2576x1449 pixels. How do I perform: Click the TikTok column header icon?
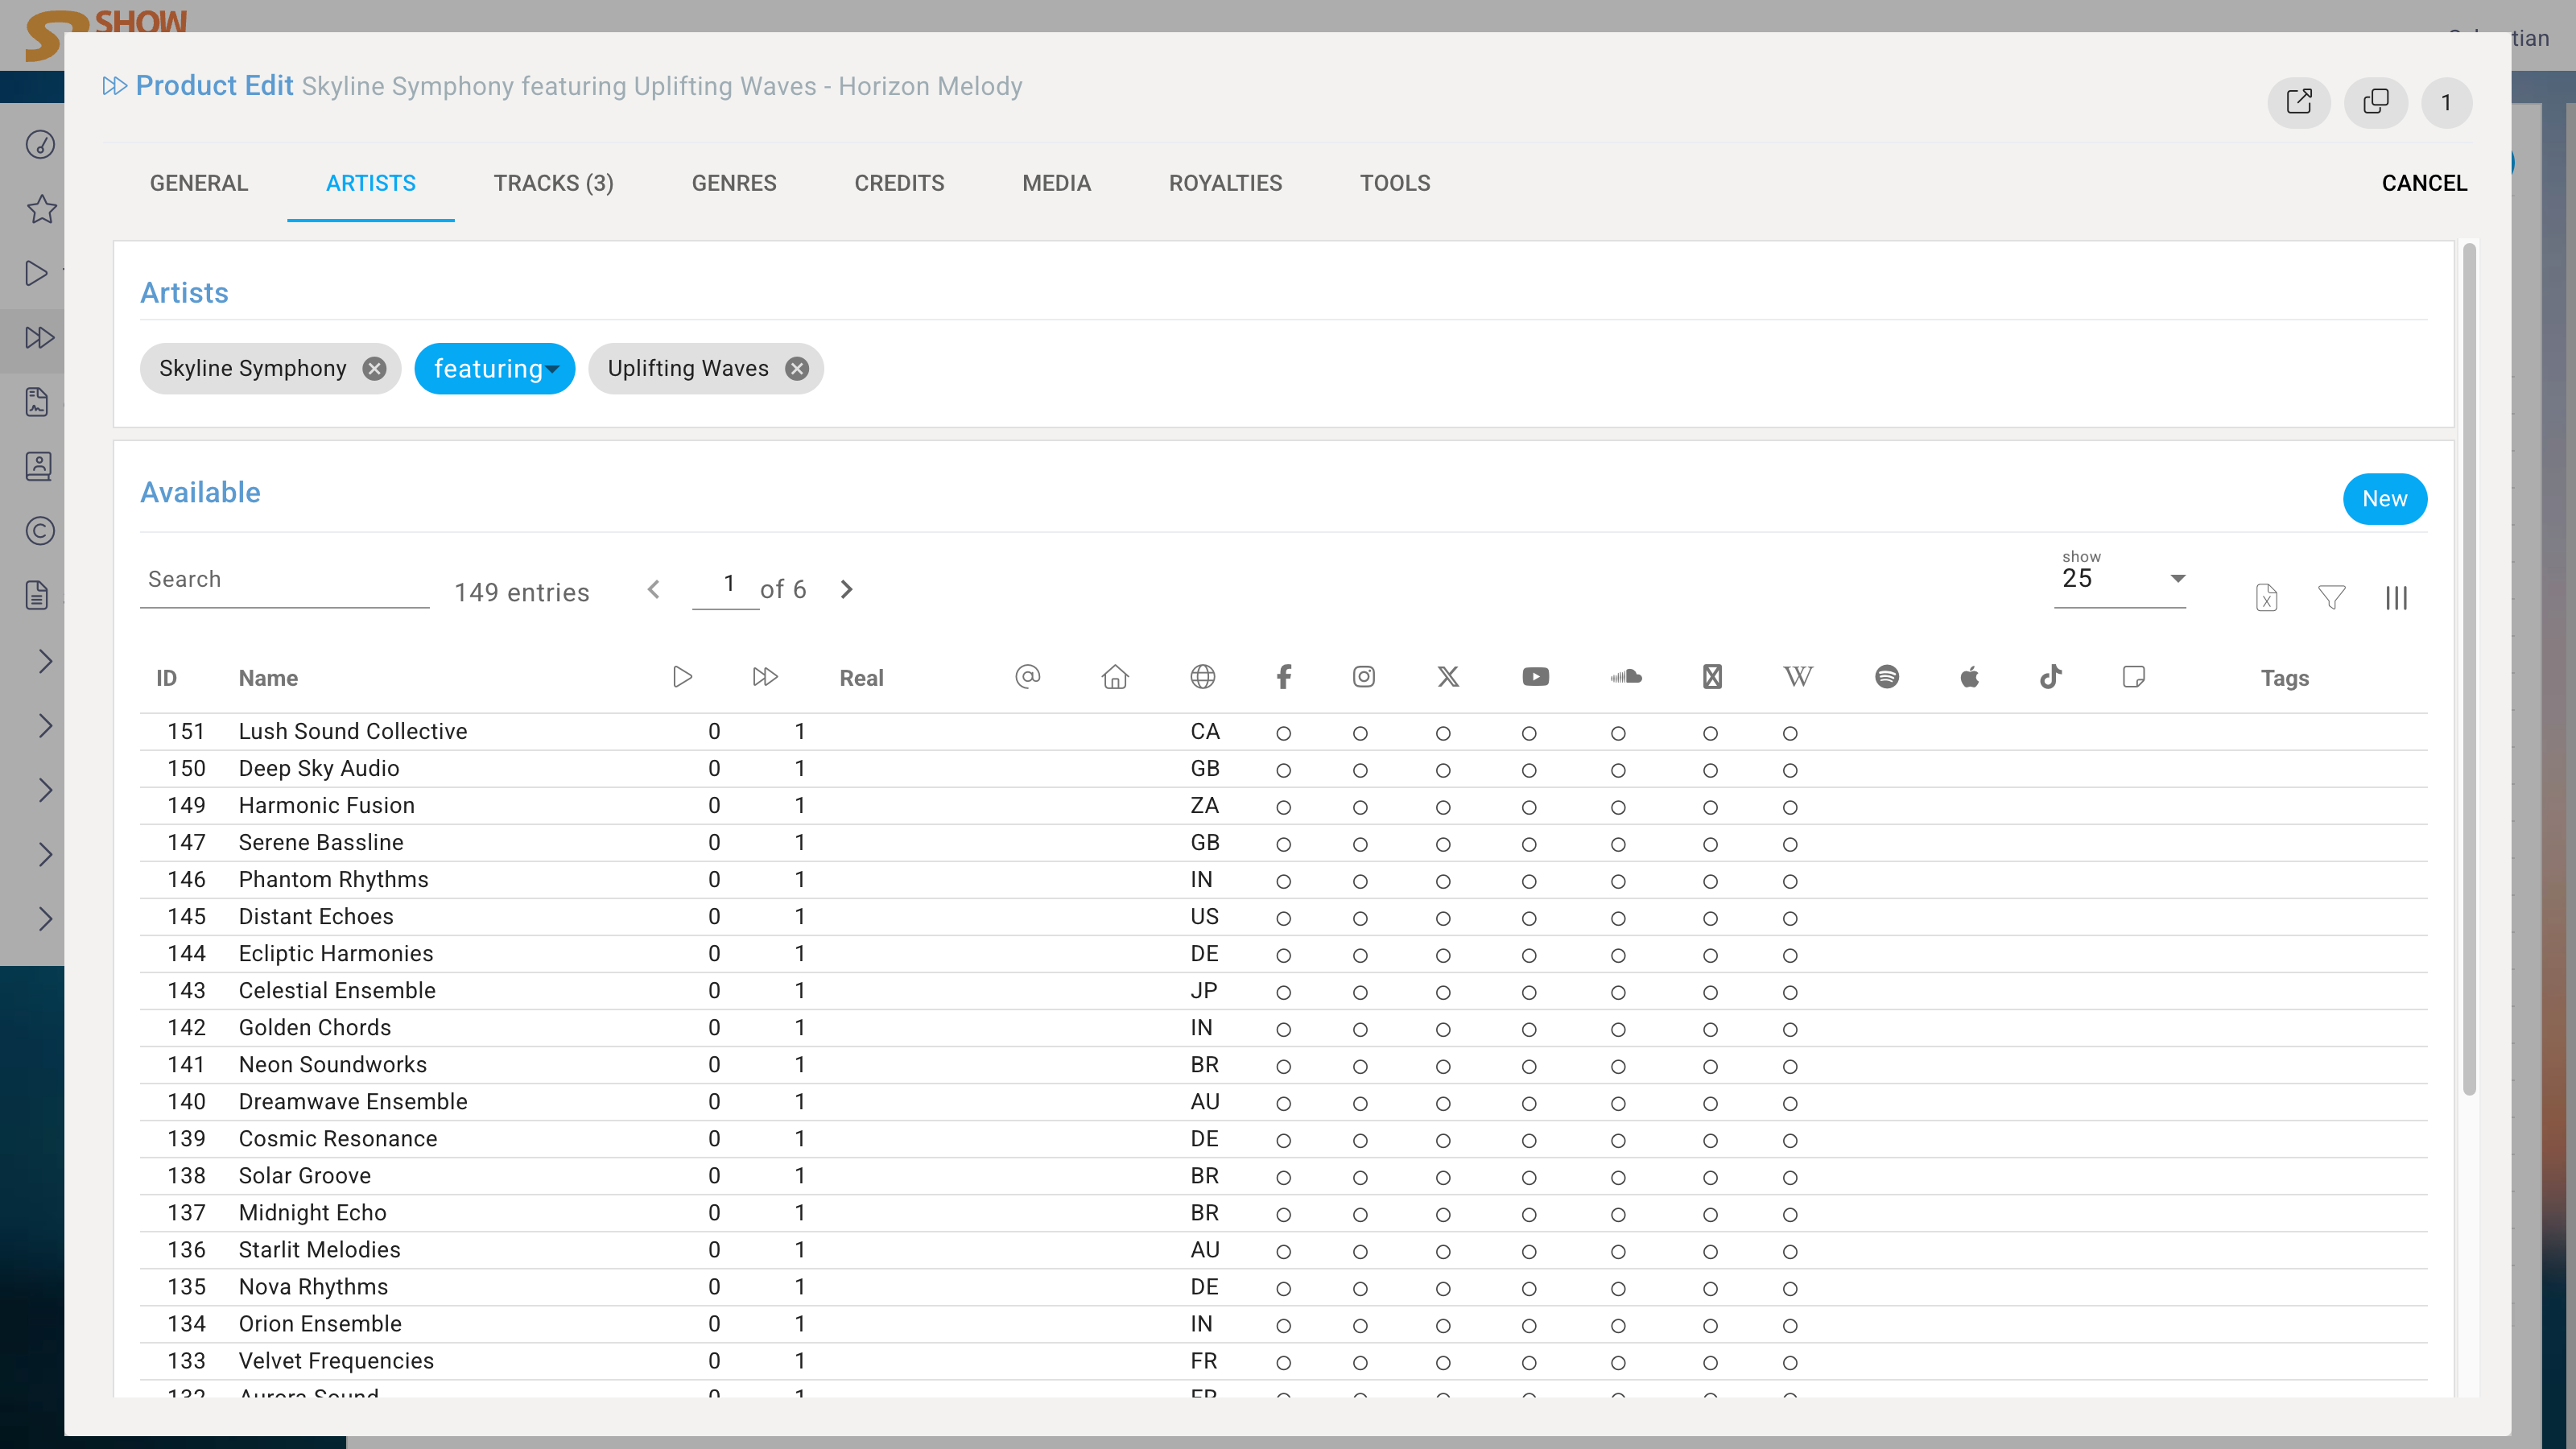click(x=2050, y=677)
